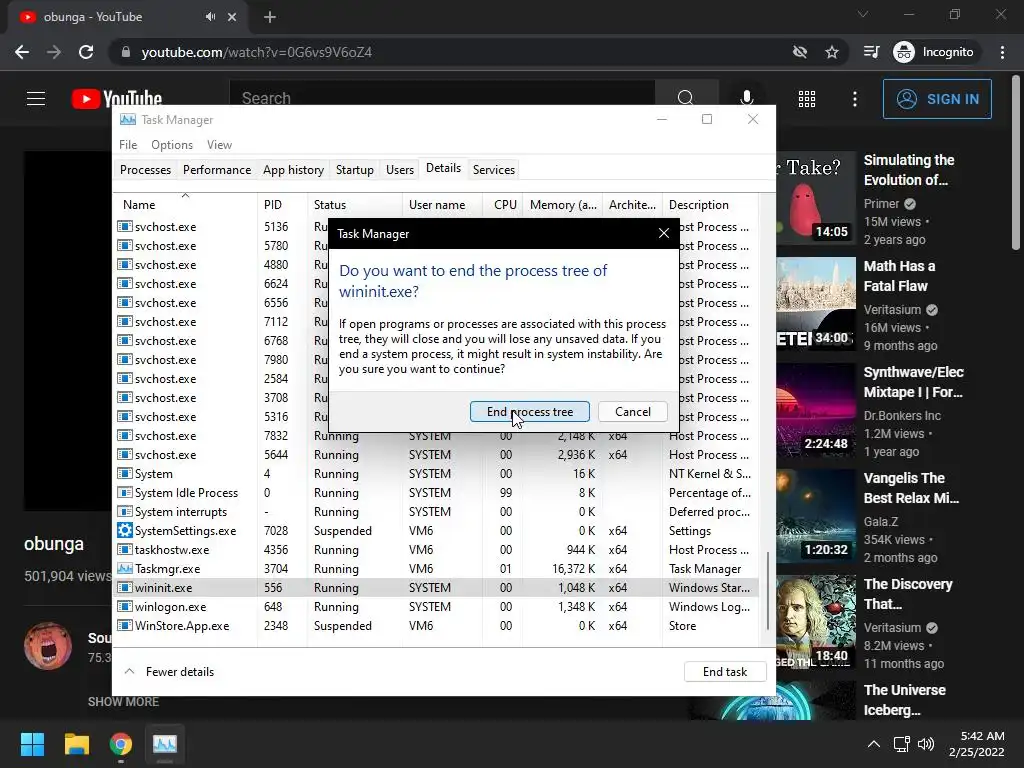The image size is (1024, 768).
Task: Open the YouTube hamburger guide menu
Action: point(36,99)
